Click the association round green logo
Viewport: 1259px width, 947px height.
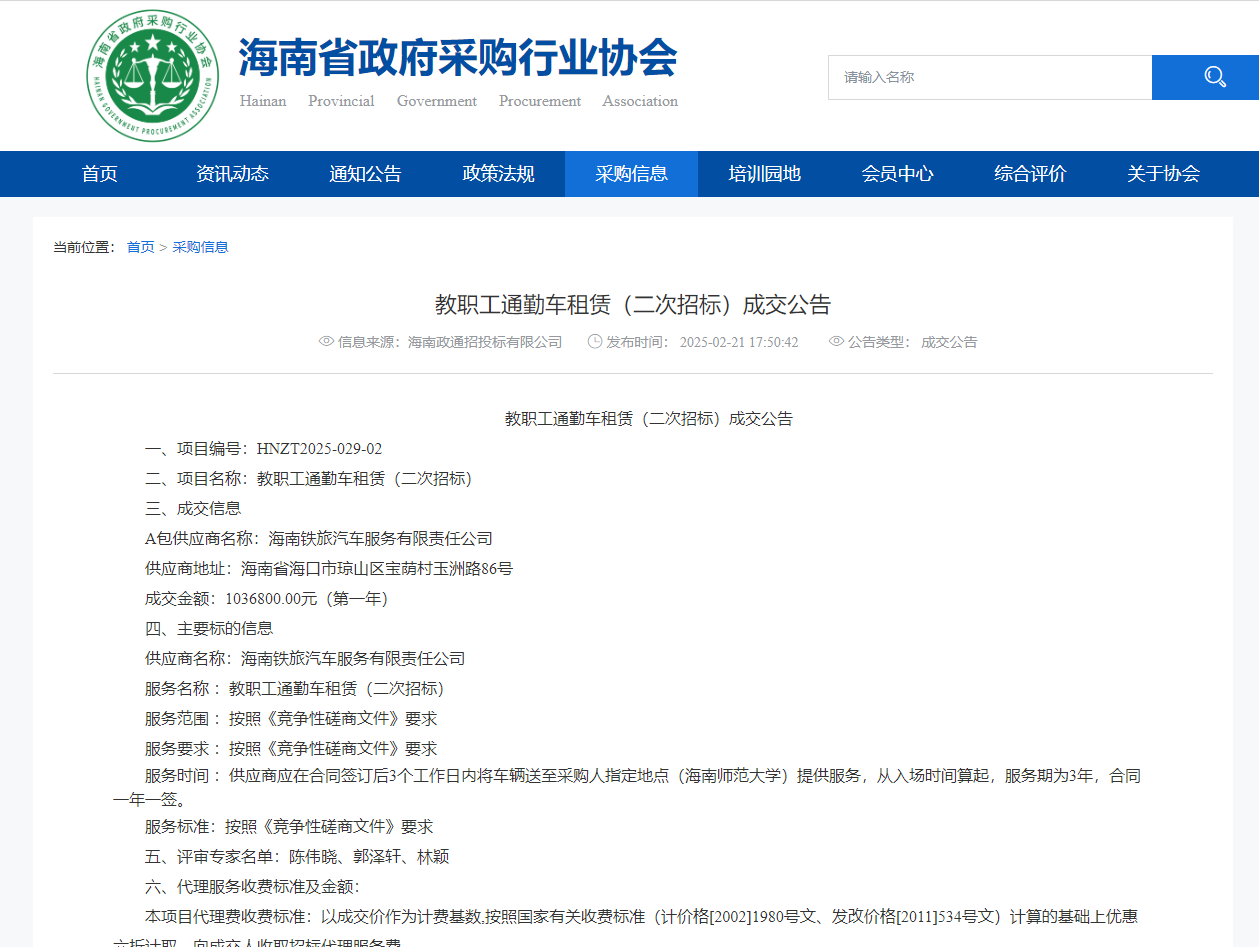(152, 76)
